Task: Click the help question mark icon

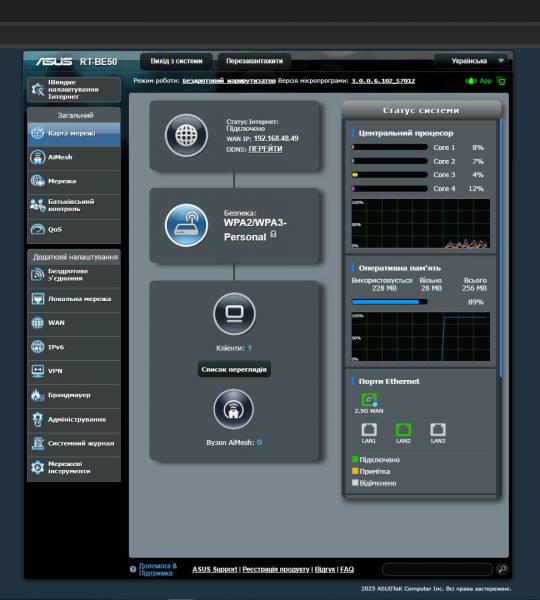Action: click(x=133, y=569)
